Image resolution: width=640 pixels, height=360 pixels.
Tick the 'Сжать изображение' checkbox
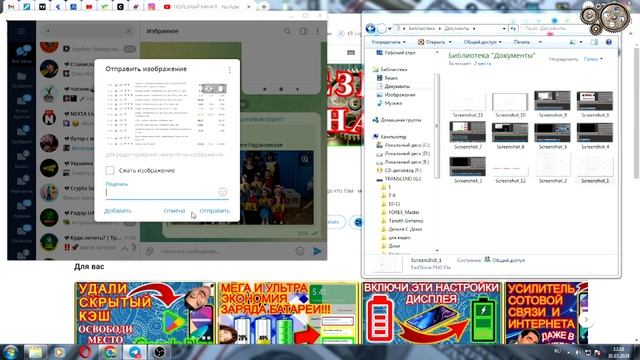110,170
